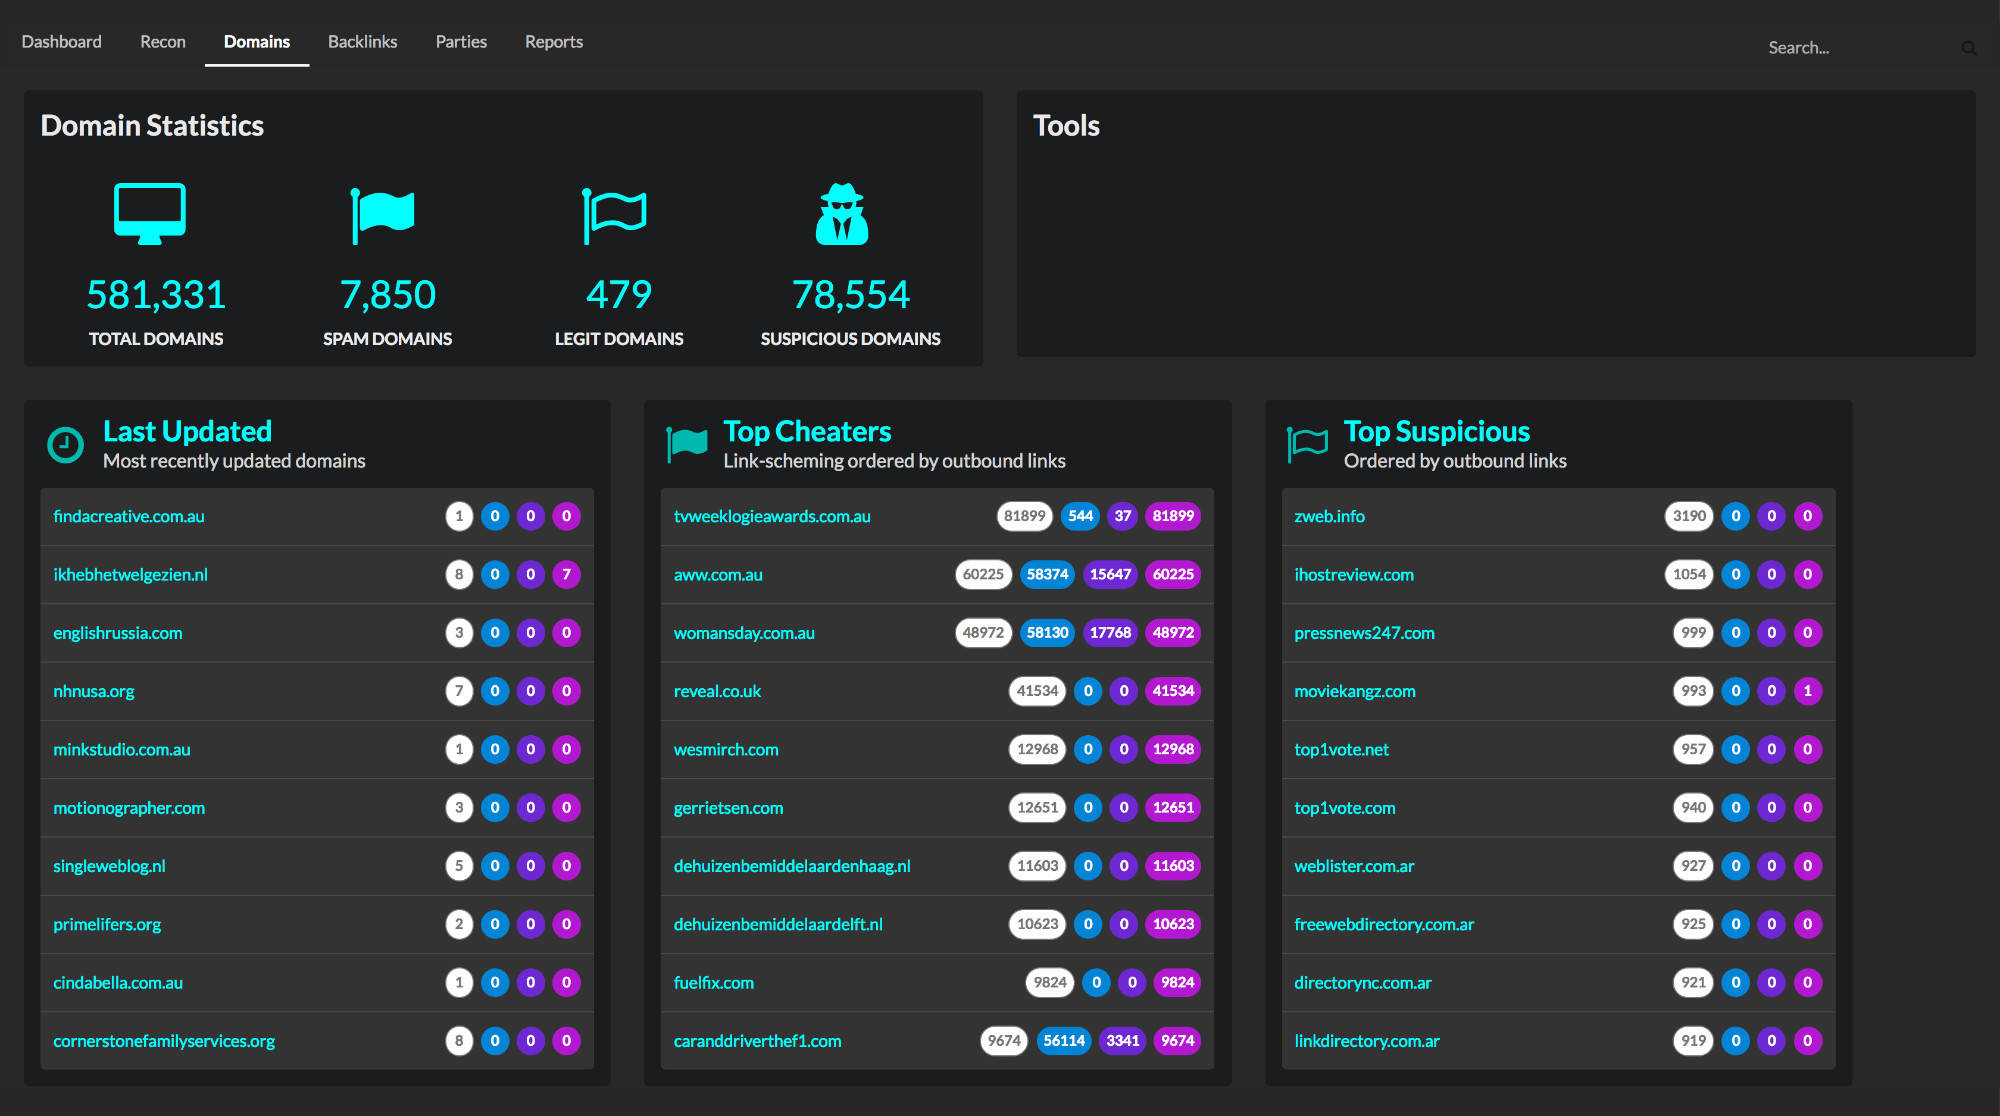Open fuelfix.com cheater link
The width and height of the screenshot is (2000, 1116).
pyautogui.click(x=714, y=983)
